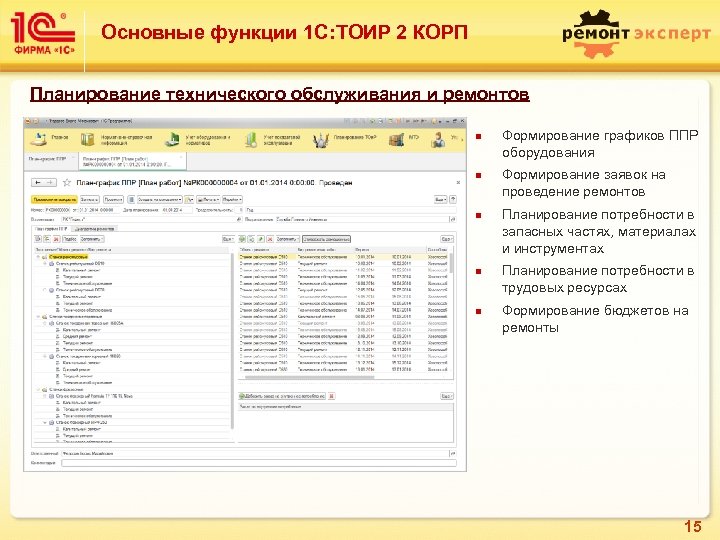This screenshot has width=720, height=540.
Task: Click schedule table vertical scrollbar
Action: (x=451, y=263)
